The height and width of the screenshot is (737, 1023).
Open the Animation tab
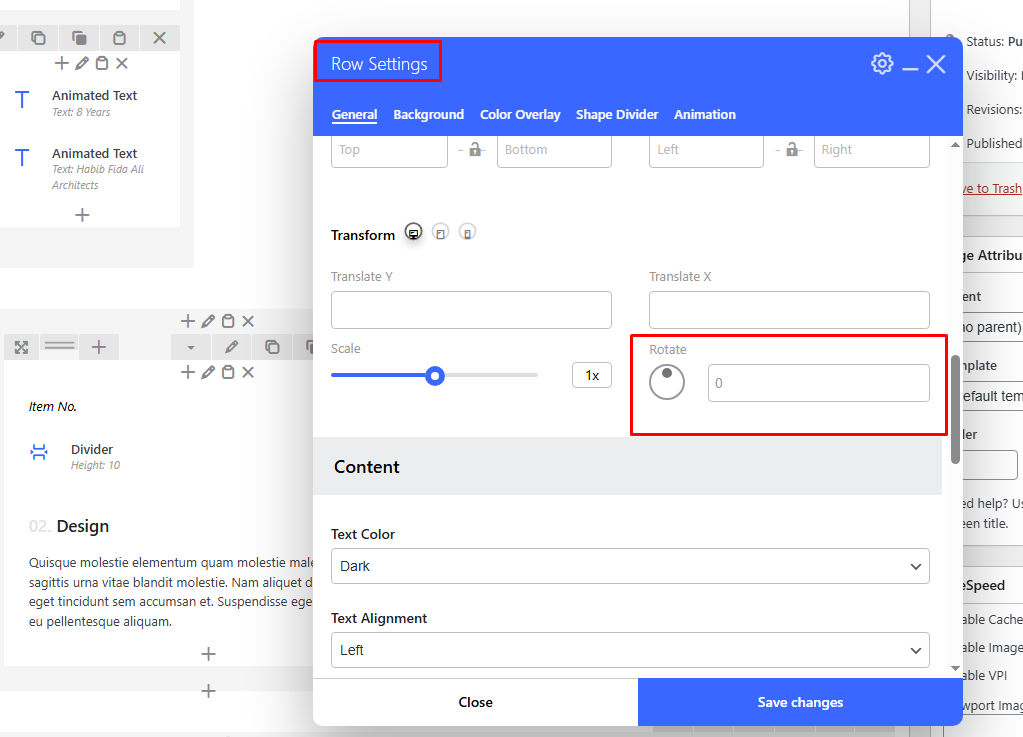tap(704, 115)
